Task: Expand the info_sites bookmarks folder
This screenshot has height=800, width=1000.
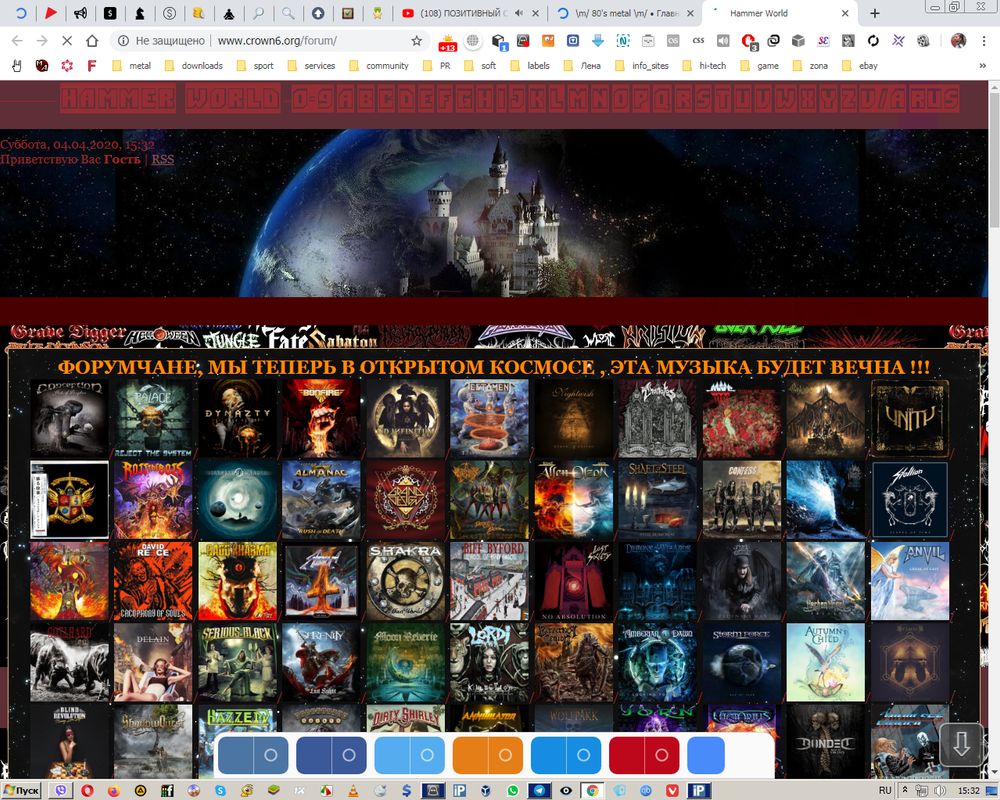Action: (642, 66)
